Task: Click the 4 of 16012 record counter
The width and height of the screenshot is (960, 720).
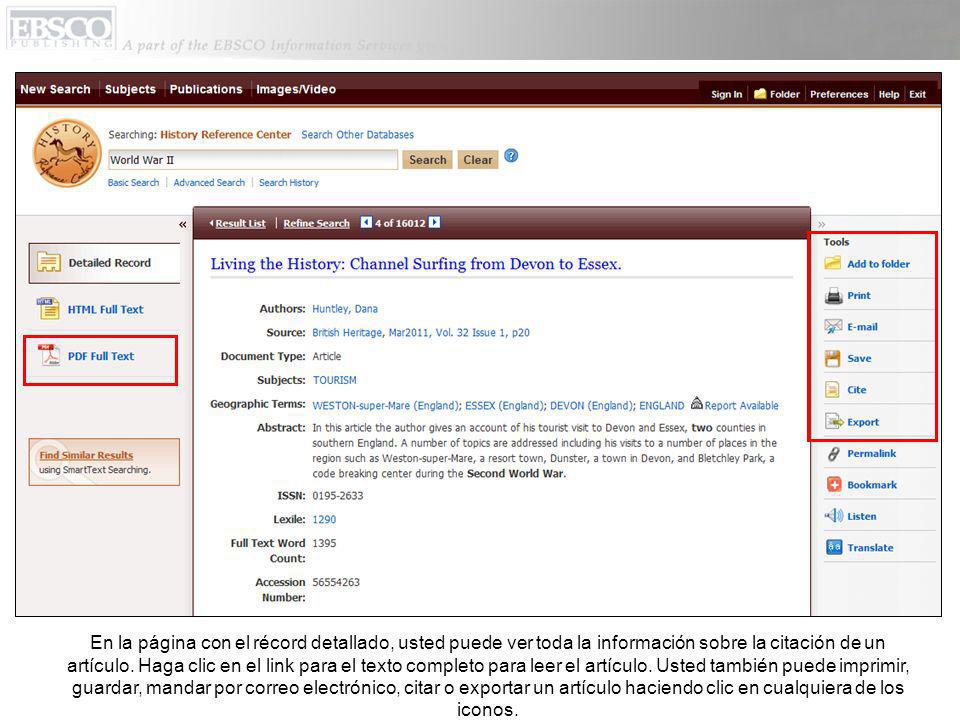Action: (x=400, y=223)
